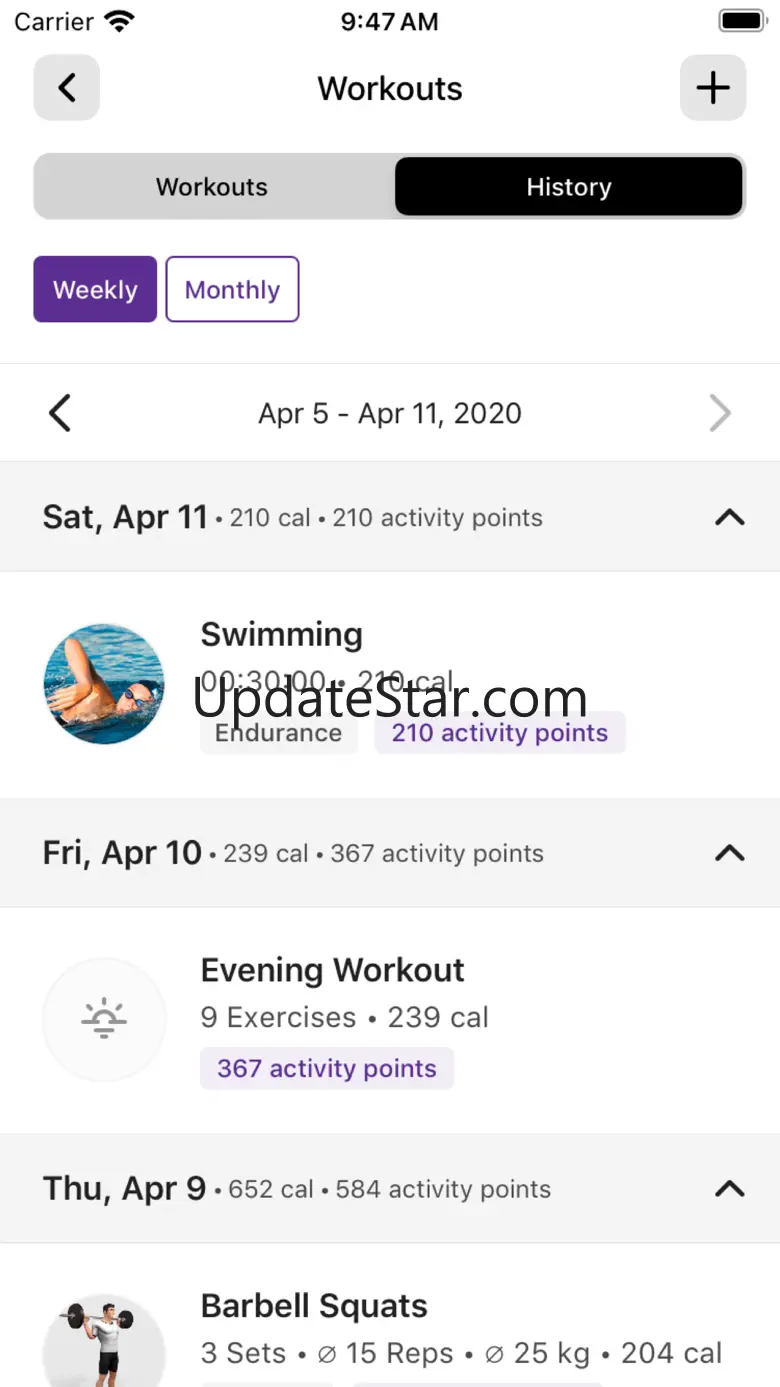Tap the 367 activity points badge
This screenshot has width=780, height=1387.
point(327,1068)
